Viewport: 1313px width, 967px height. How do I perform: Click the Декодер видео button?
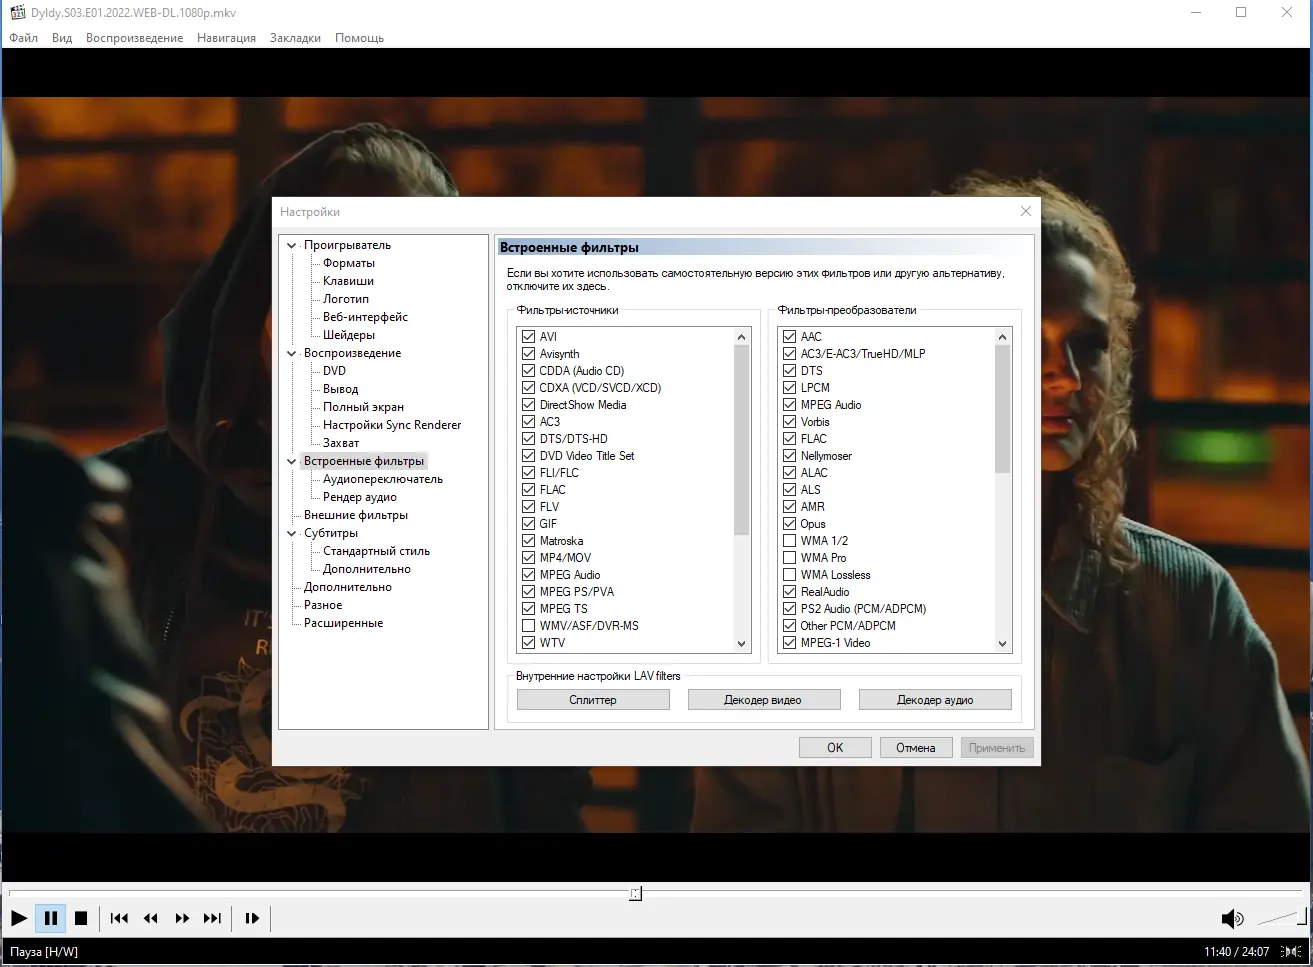coord(764,700)
